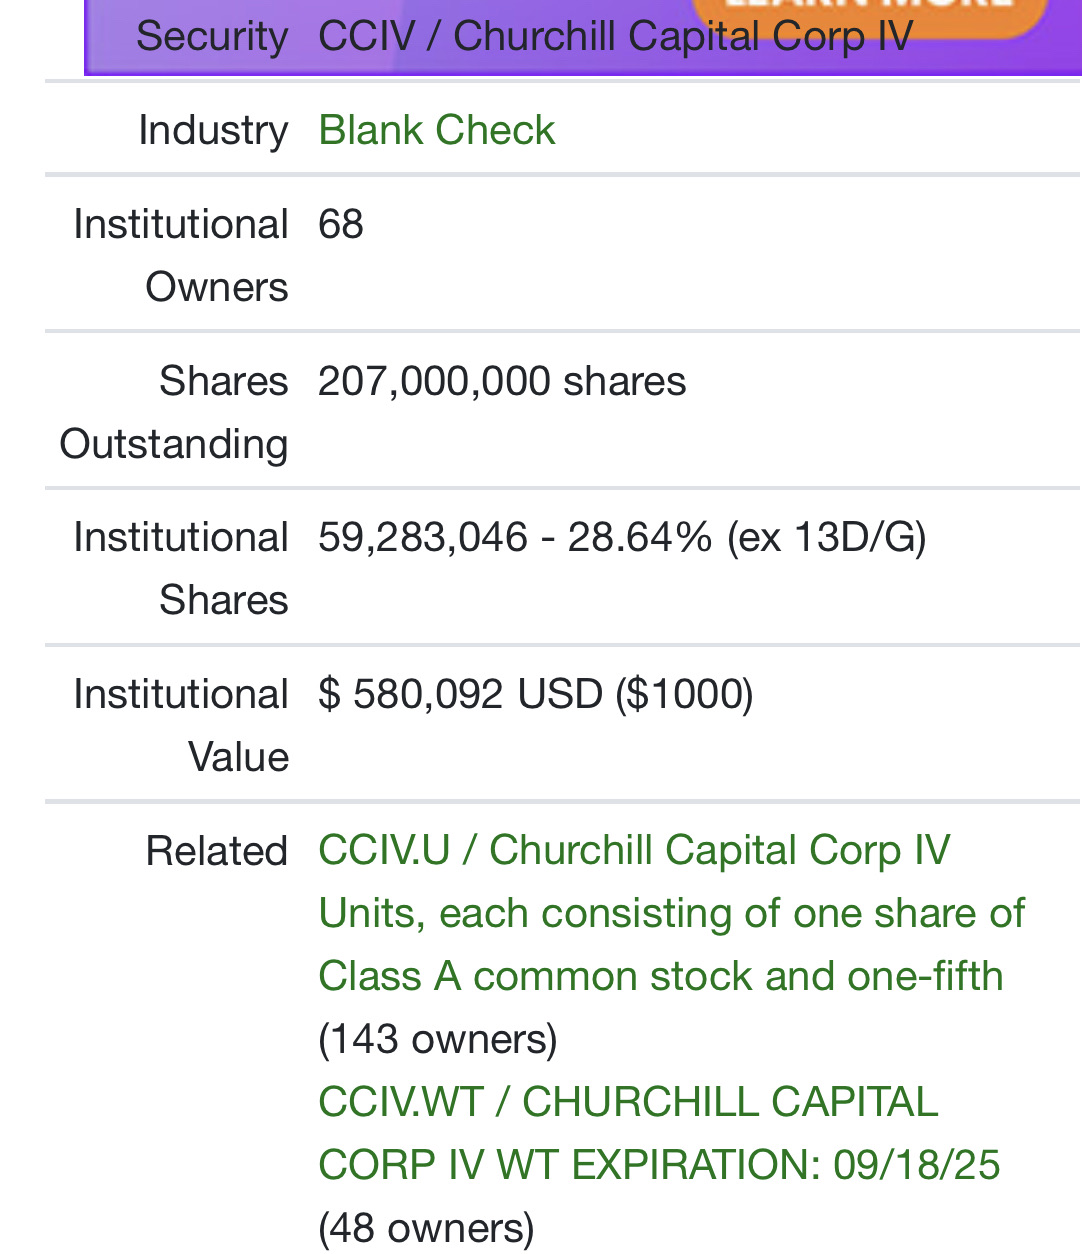Click the Institutional Shares label
The width and height of the screenshot is (1082, 1254).
(x=181, y=568)
